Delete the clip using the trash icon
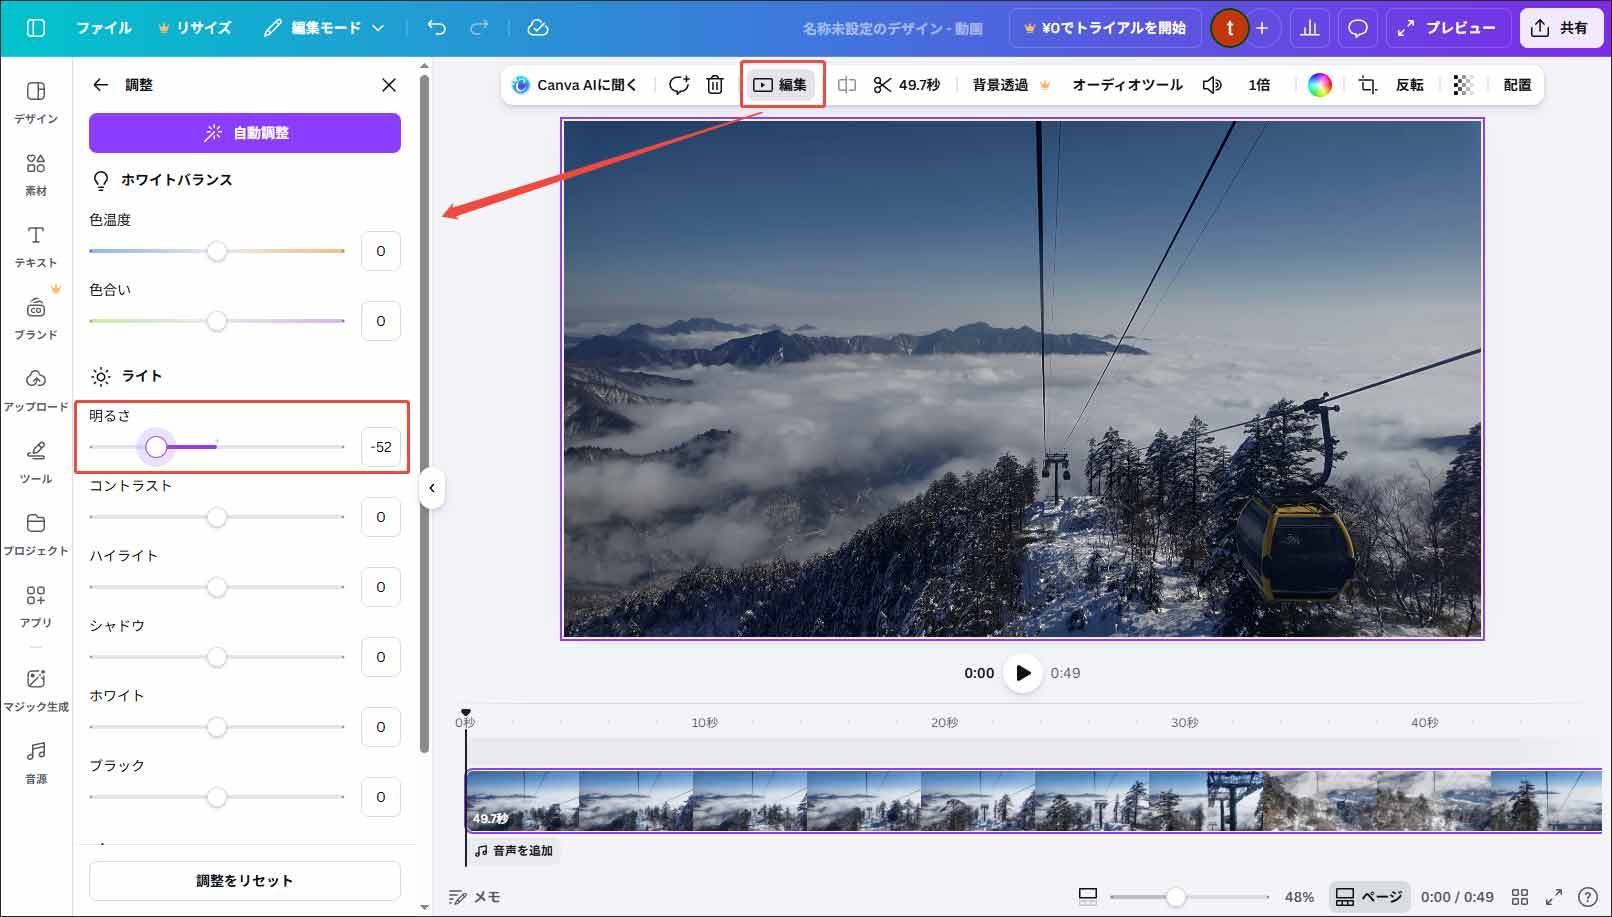The image size is (1612, 917). (x=714, y=85)
